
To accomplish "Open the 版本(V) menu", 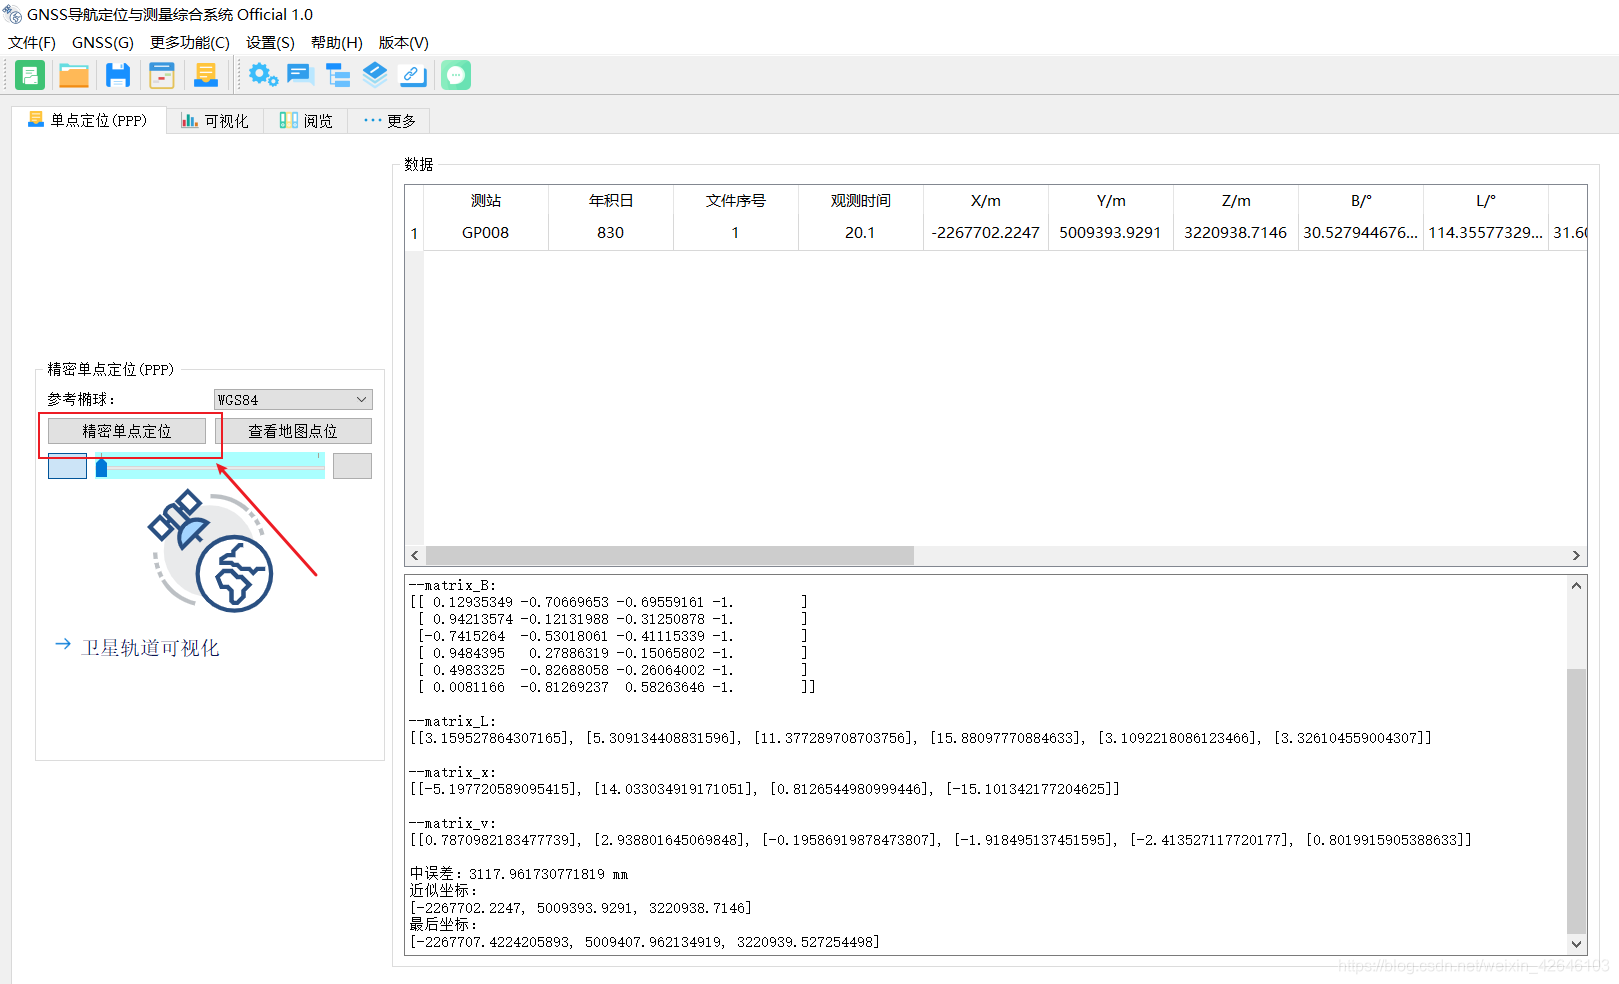I will click(x=404, y=42).
